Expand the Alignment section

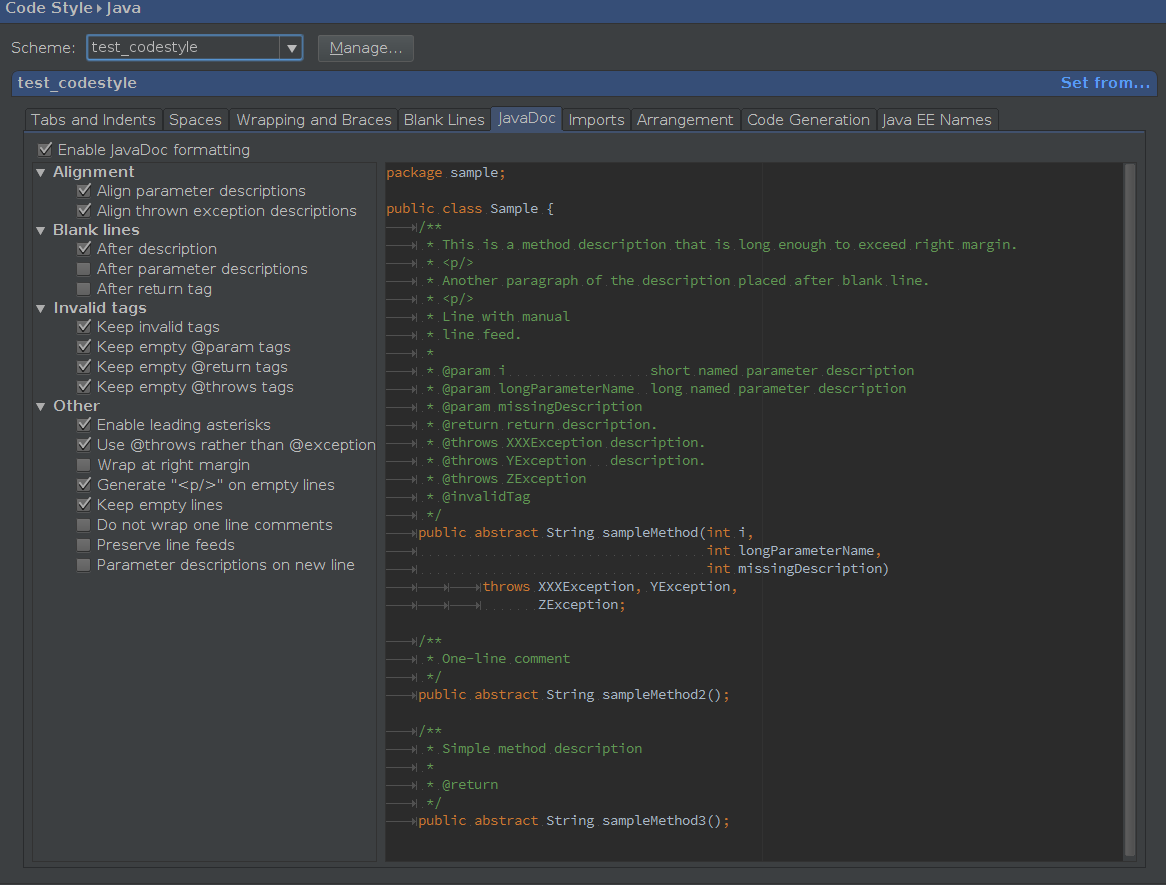coord(40,171)
